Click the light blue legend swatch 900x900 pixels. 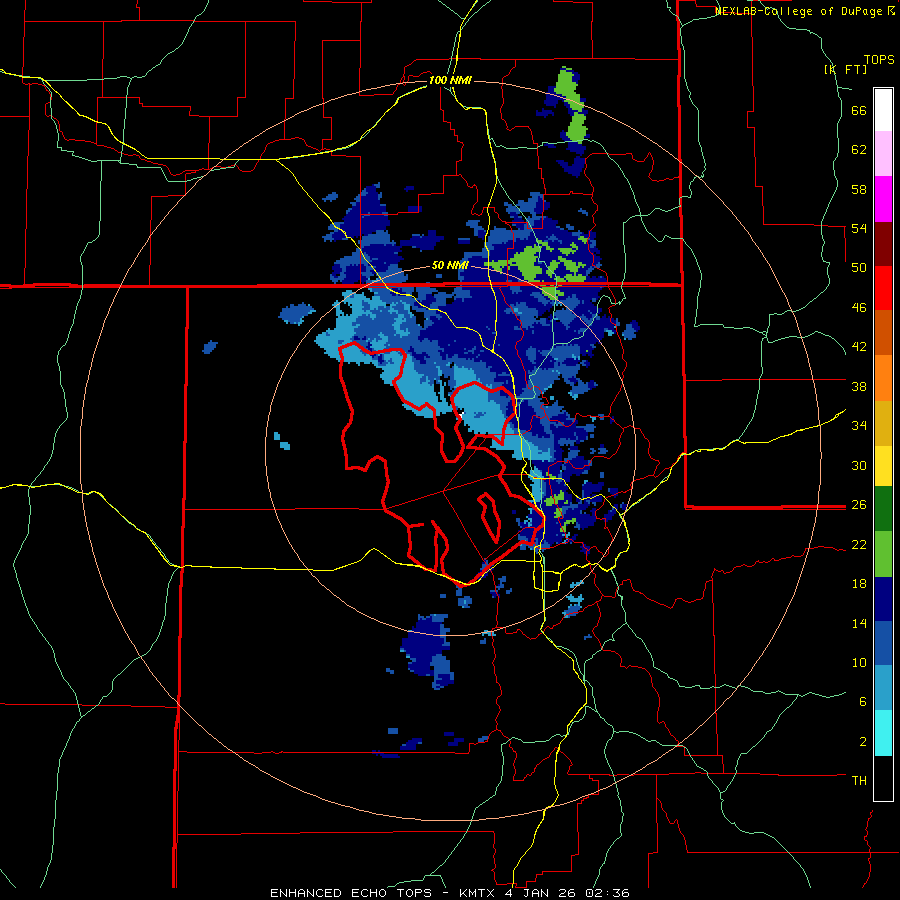pos(883,688)
